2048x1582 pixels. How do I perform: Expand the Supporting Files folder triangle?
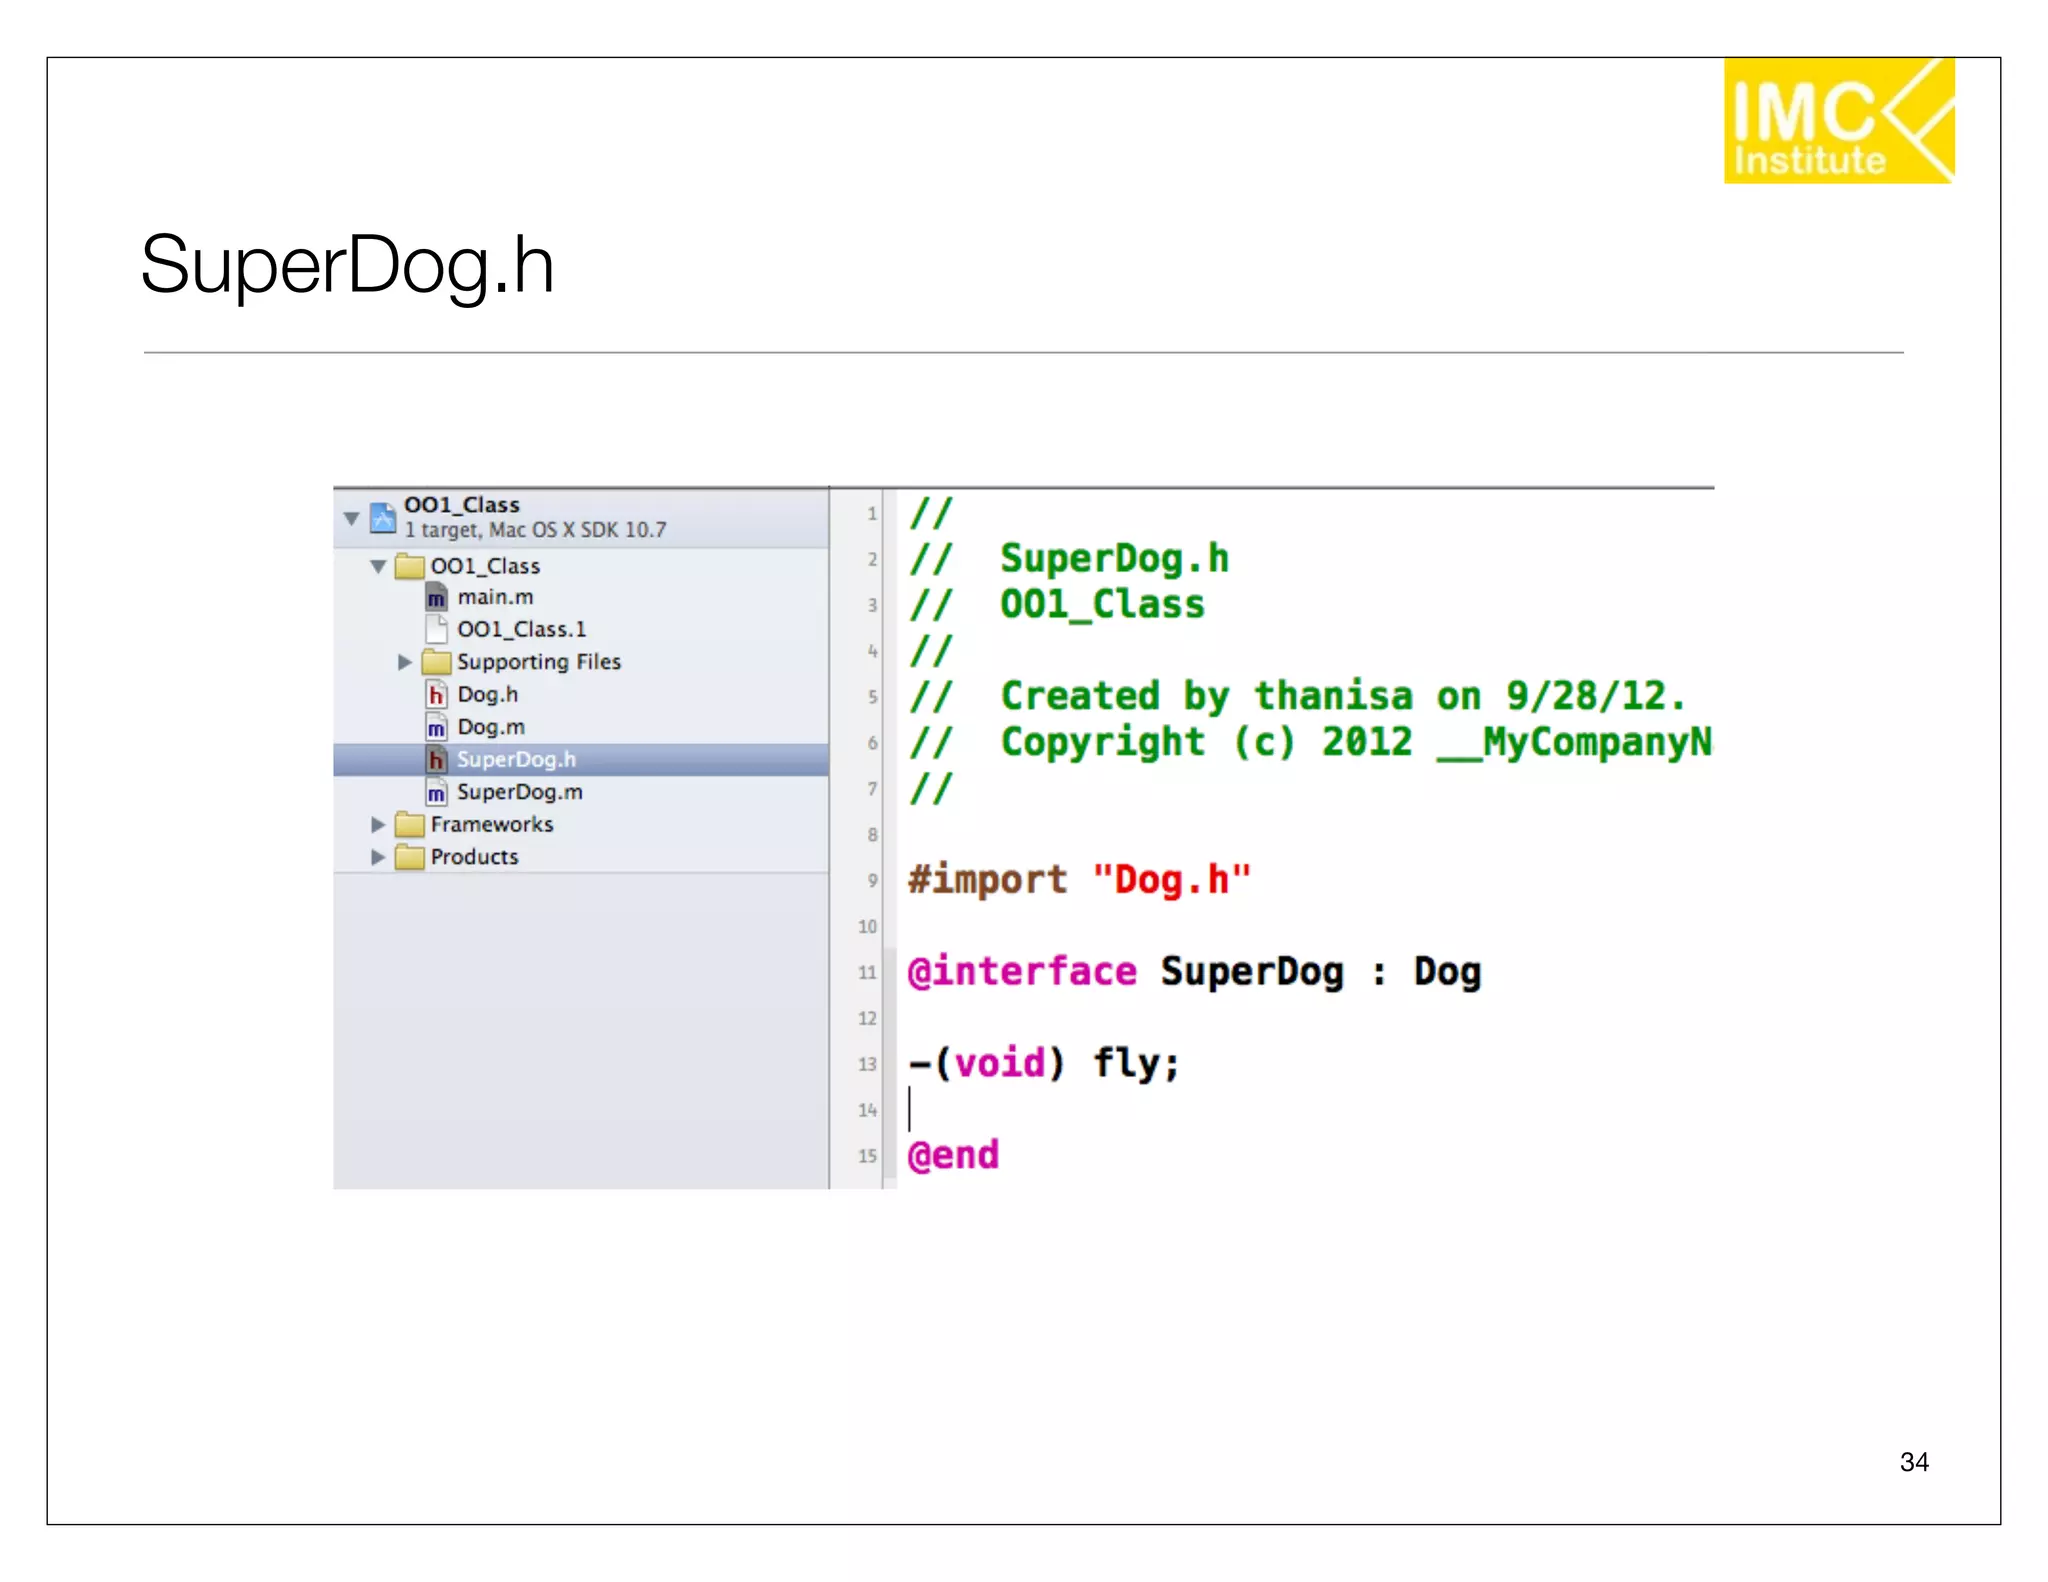tap(404, 662)
